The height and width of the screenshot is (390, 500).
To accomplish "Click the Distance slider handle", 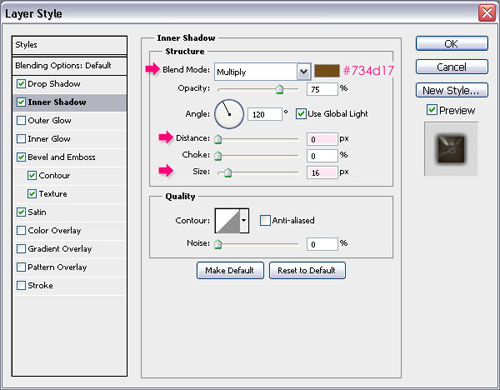I will [218, 139].
